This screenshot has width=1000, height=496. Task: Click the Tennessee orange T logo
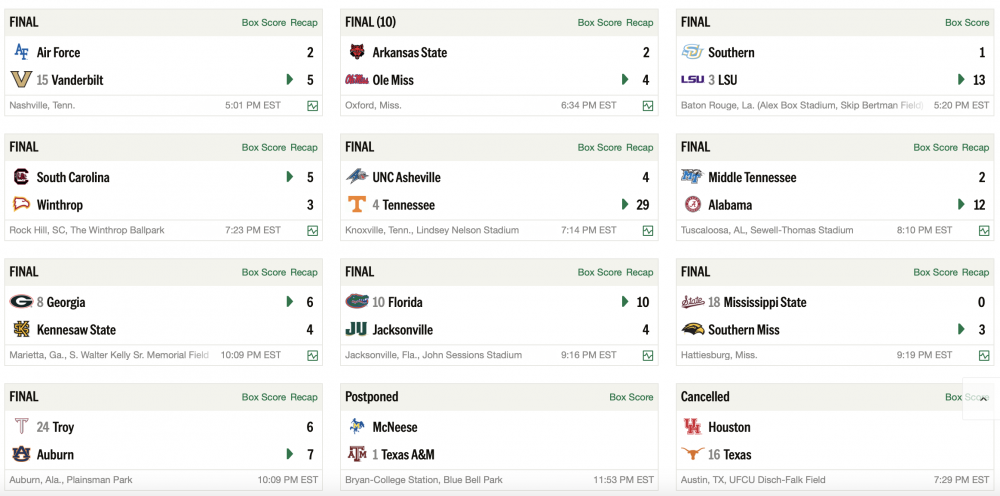(x=357, y=205)
